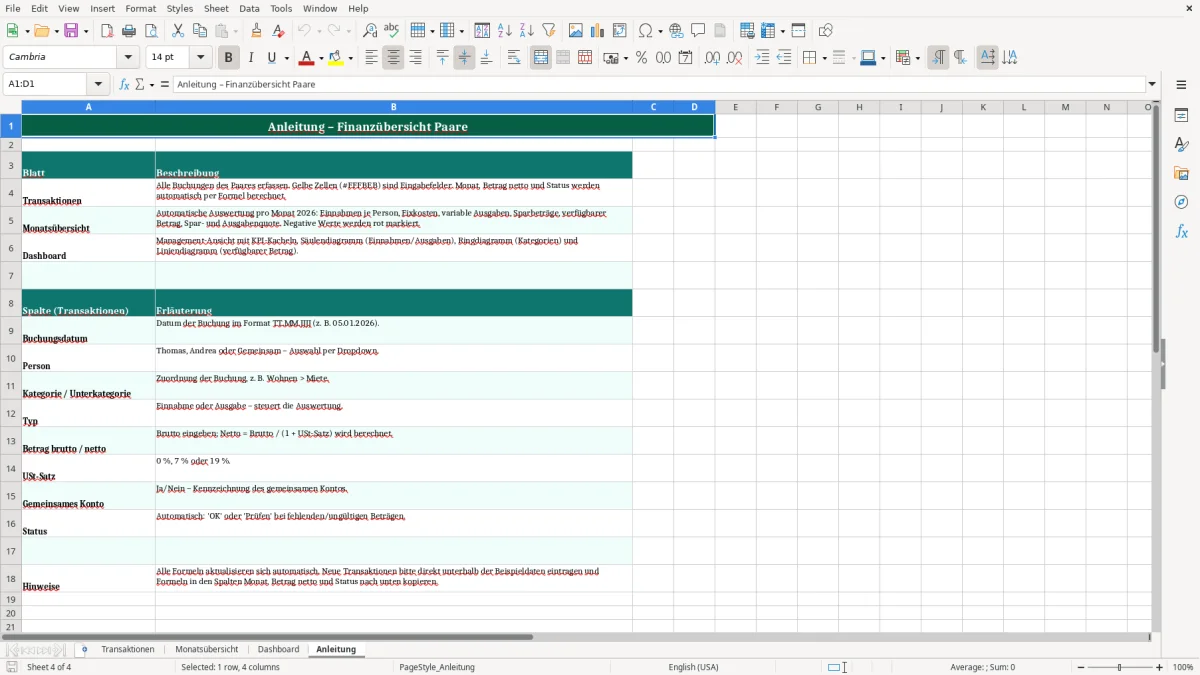Open the Format menu
Image resolution: width=1200 pixels, height=675 pixels.
[x=141, y=8]
